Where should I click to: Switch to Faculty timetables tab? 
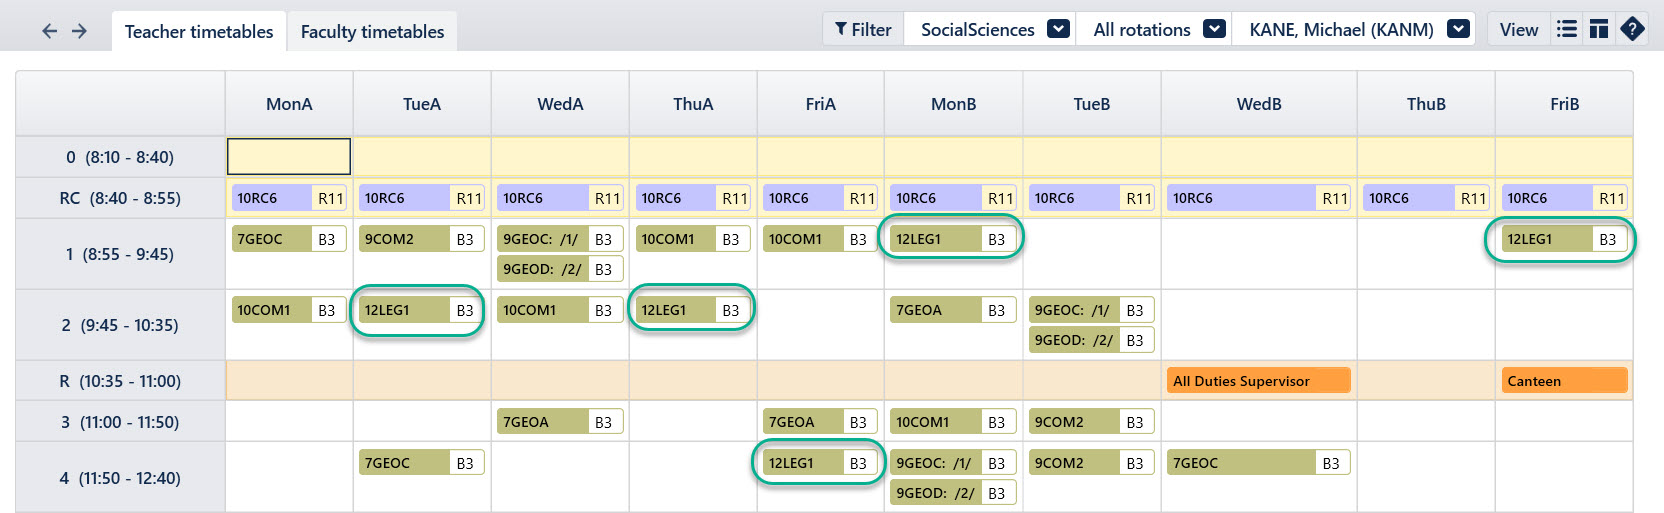tap(372, 32)
